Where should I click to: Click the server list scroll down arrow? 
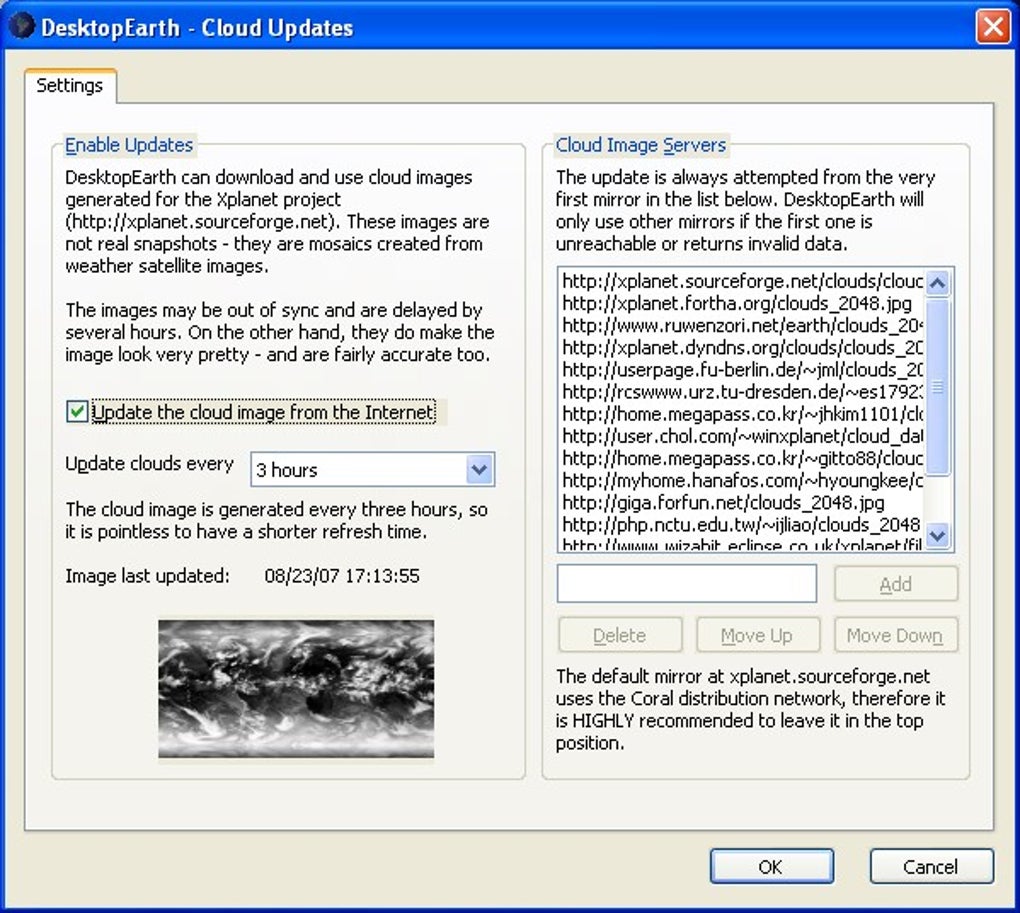[938, 536]
